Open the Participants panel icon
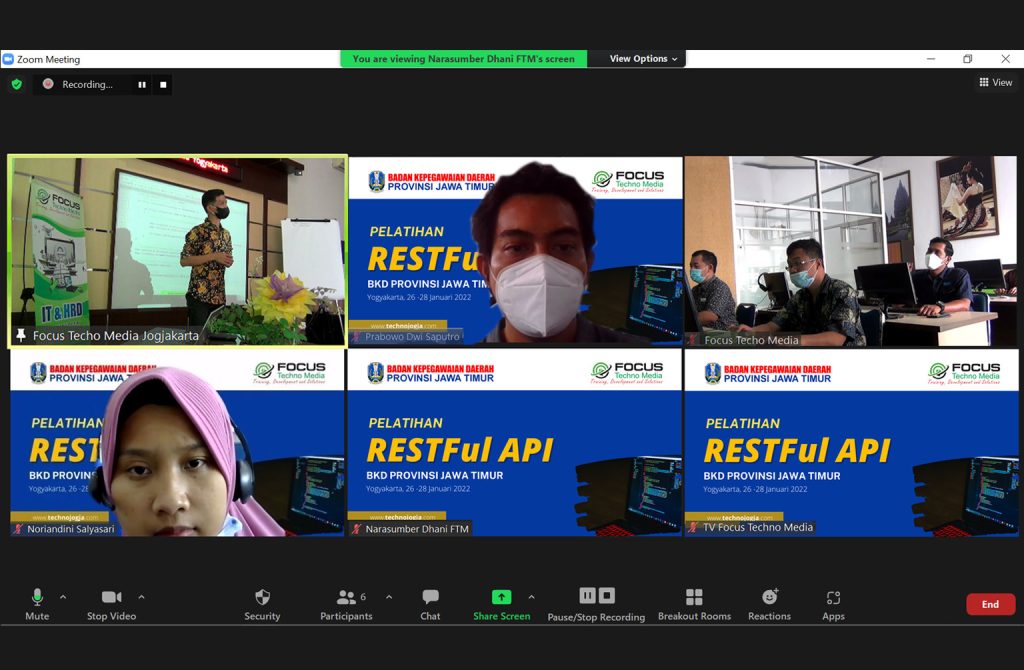This screenshot has width=1024, height=670. point(345,597)
